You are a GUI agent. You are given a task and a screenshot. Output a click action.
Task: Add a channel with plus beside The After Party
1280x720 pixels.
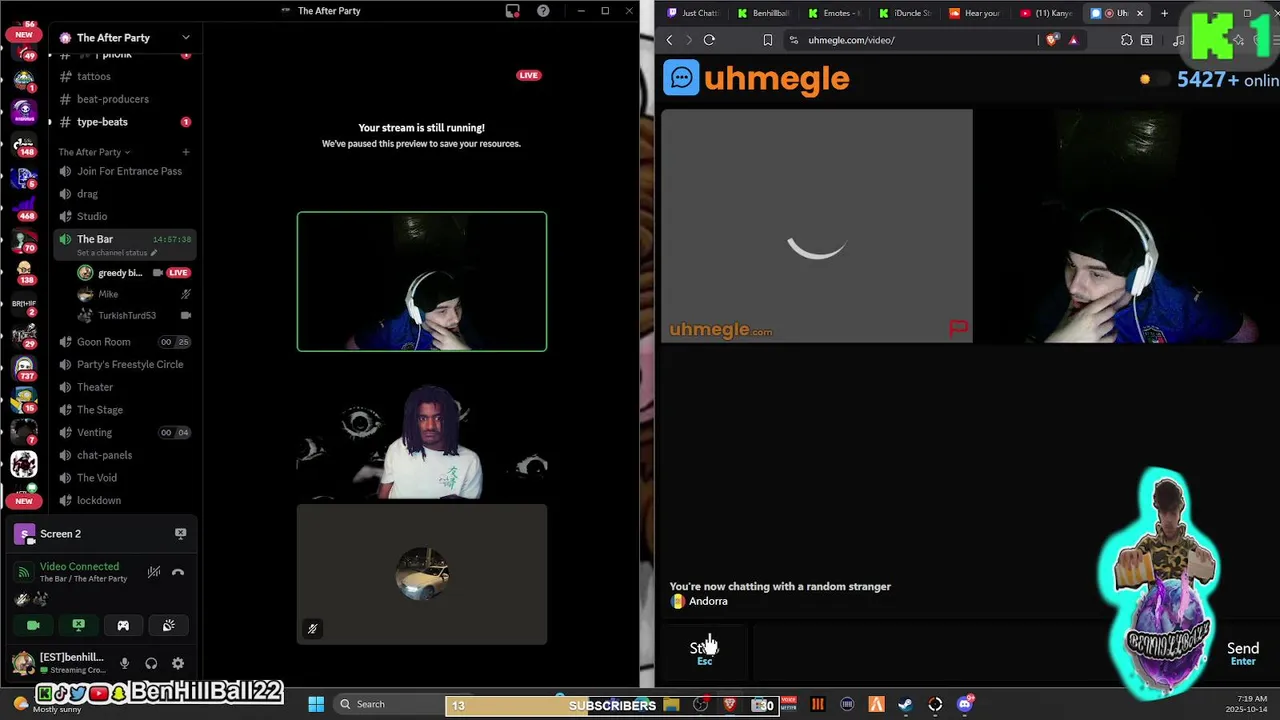click(185, 152)
